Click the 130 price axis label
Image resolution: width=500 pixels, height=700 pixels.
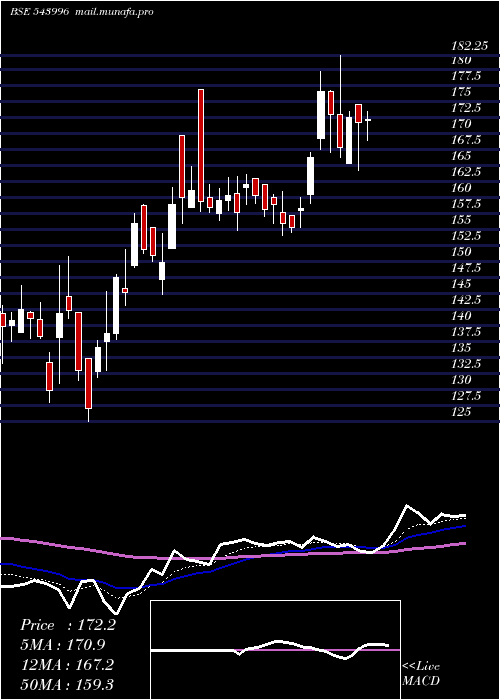tap(461, 380)
